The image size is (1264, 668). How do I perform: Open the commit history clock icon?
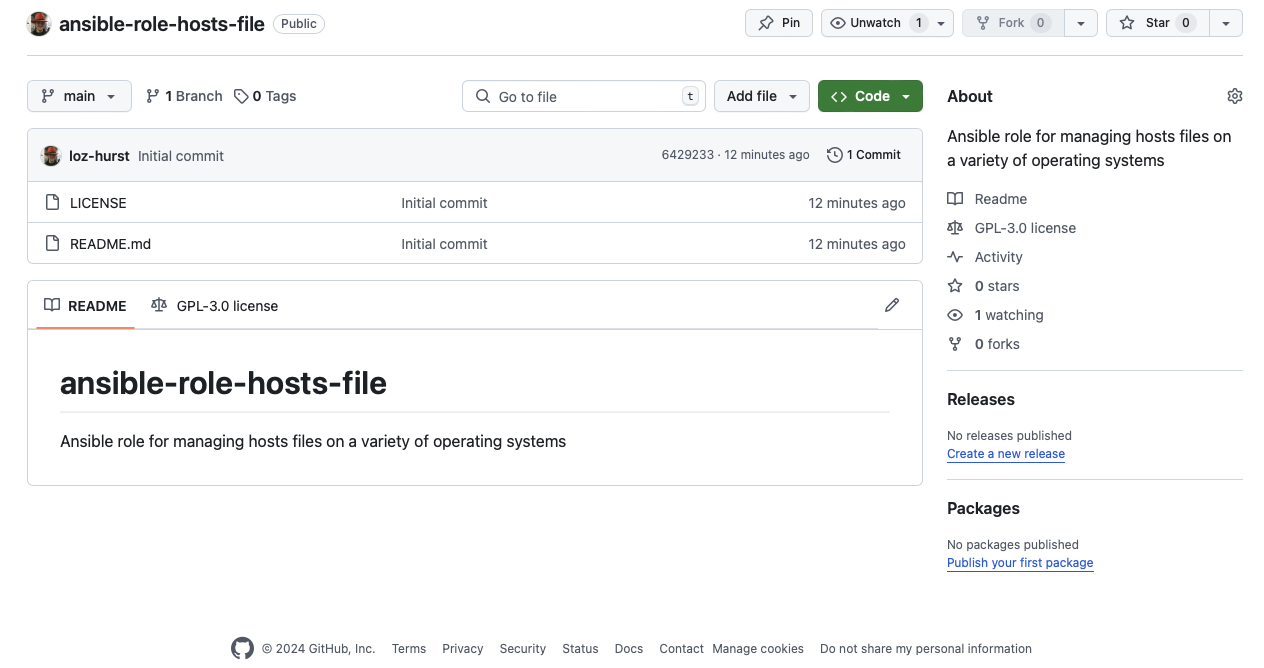click(x=835, y=155)
